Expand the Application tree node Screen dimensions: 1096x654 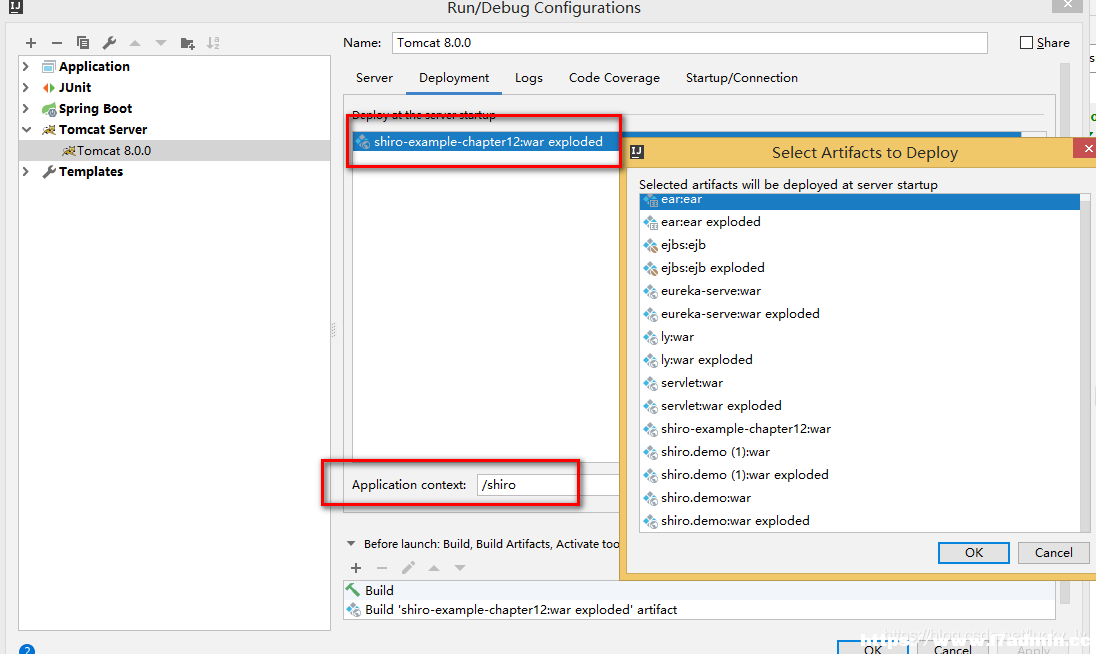point(26,66)
